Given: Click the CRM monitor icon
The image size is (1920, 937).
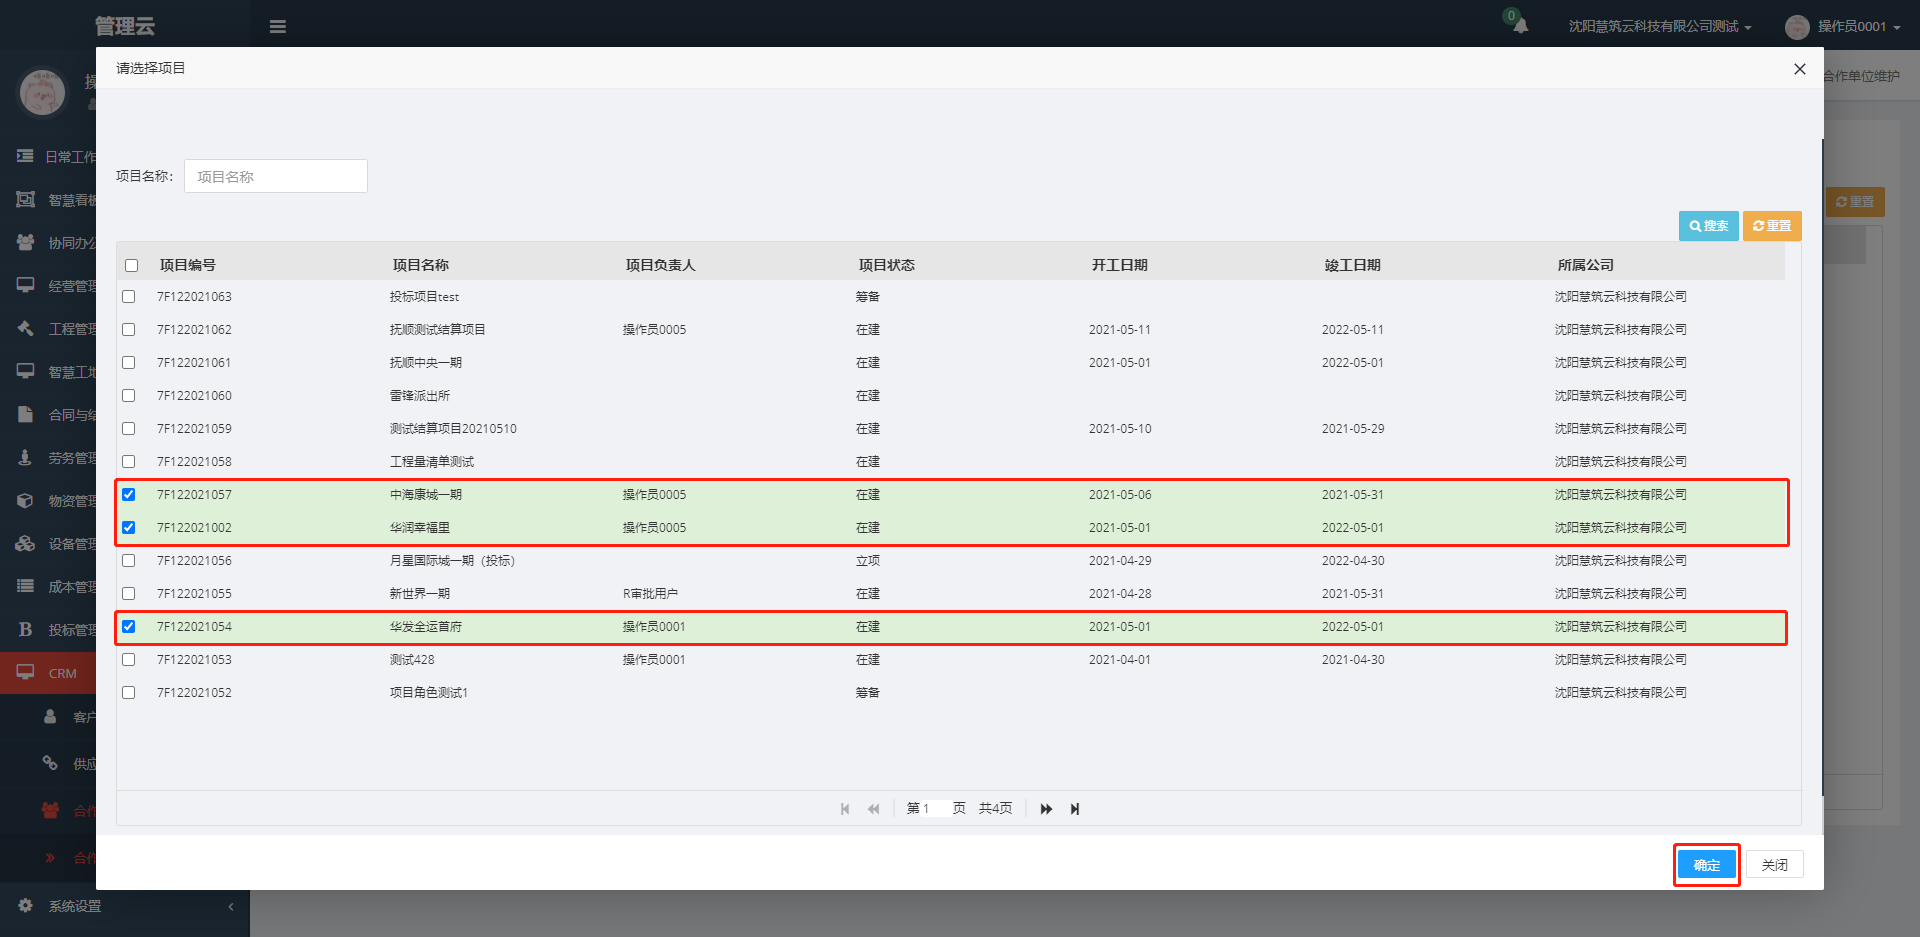Looking at the screenshot, I should [x=25, y=672].
